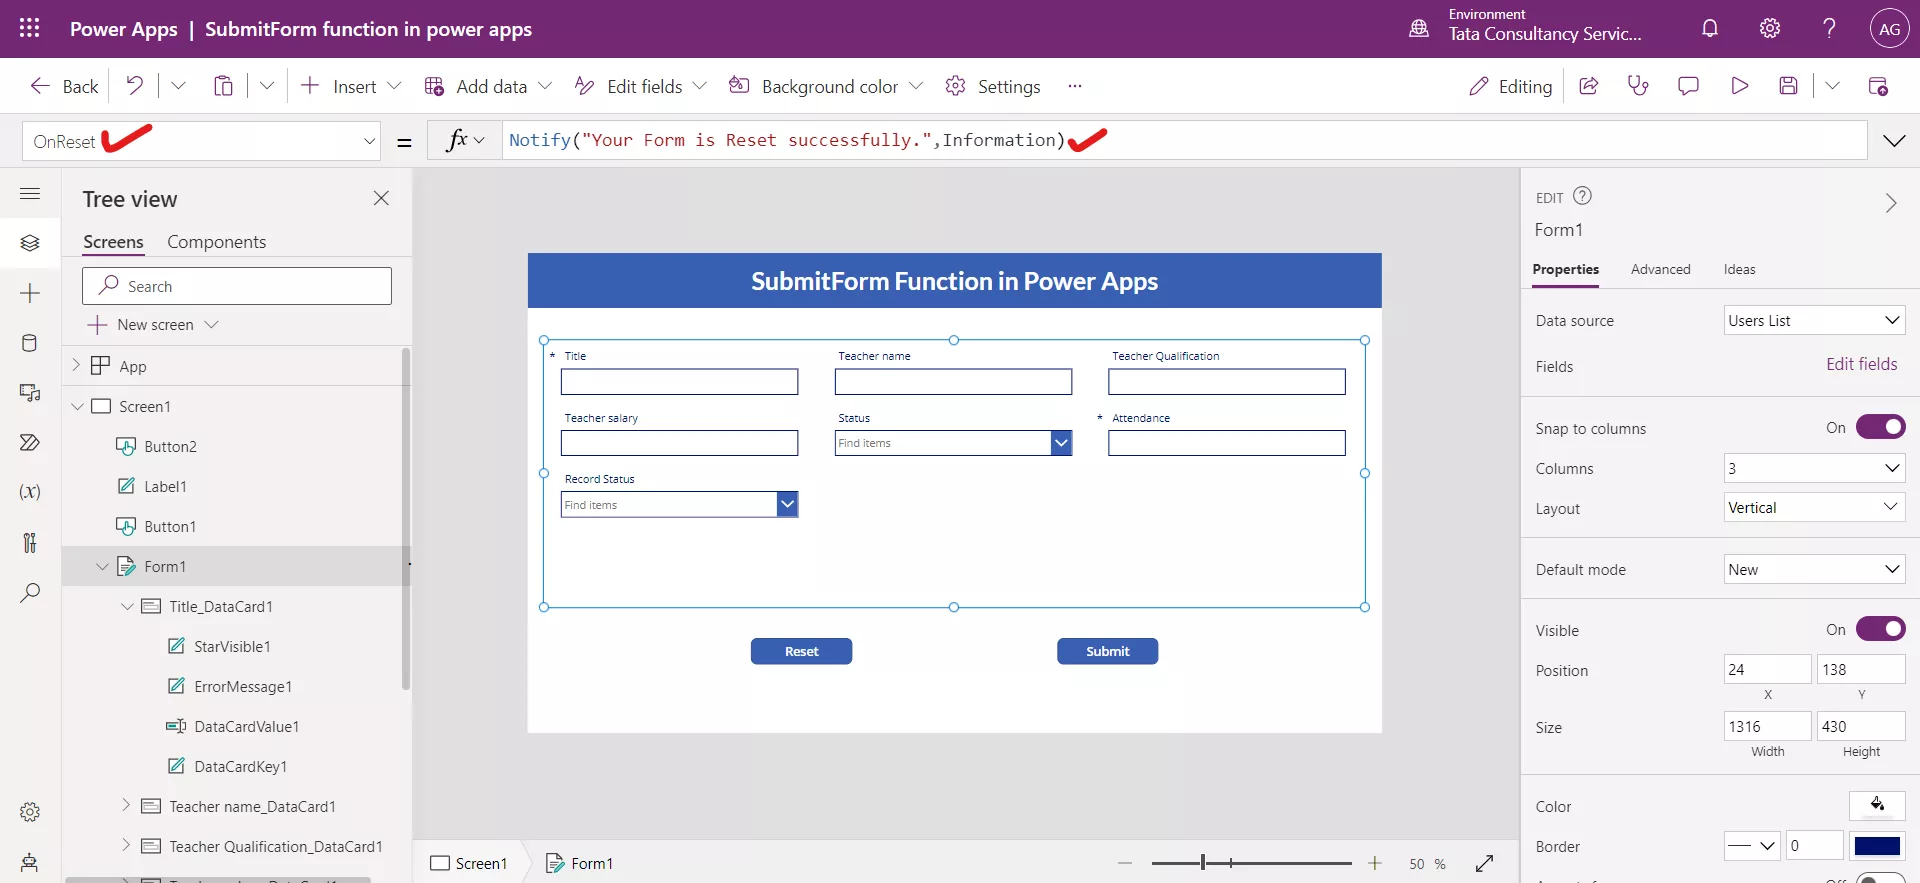
Task: Open the App checker stethoscope icon
Action: point(1638,86)
